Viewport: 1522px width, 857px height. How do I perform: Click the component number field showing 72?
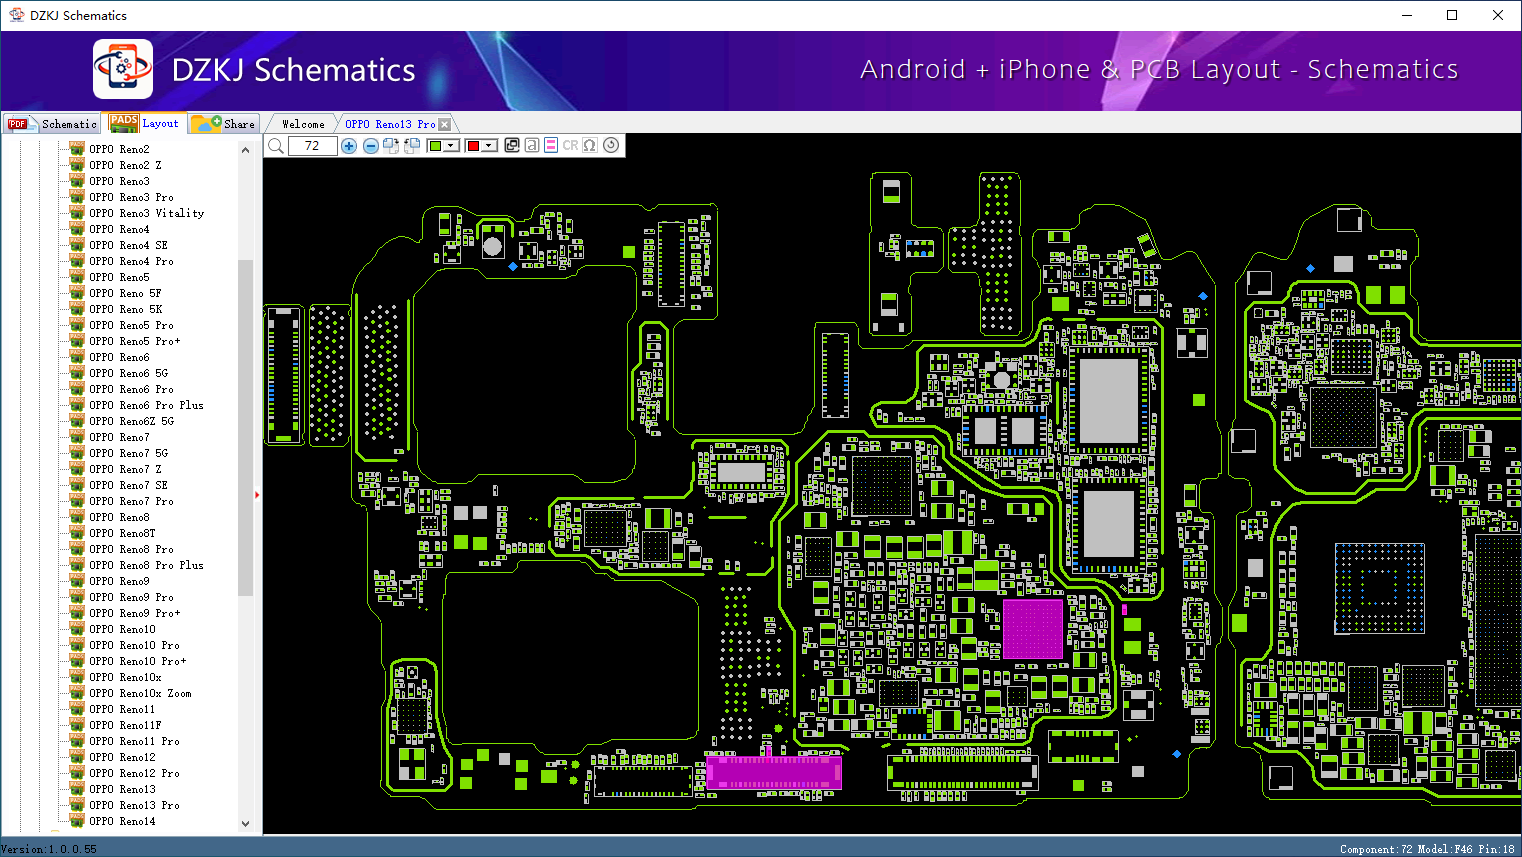click(x=312, y=146)
